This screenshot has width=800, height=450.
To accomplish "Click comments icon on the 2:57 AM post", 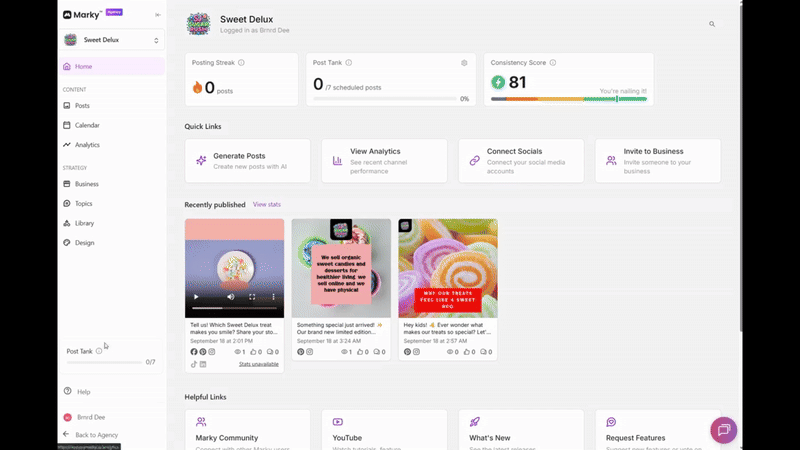I will tap(483, 352).
